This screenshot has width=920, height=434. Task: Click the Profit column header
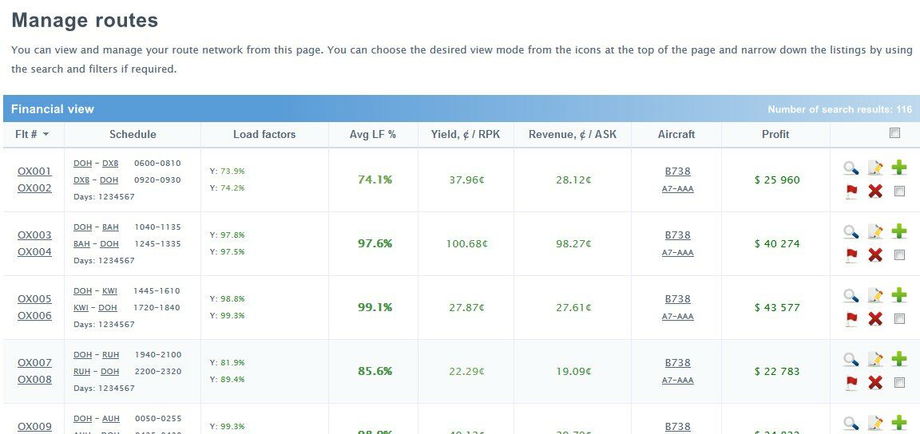coord(775,134)
